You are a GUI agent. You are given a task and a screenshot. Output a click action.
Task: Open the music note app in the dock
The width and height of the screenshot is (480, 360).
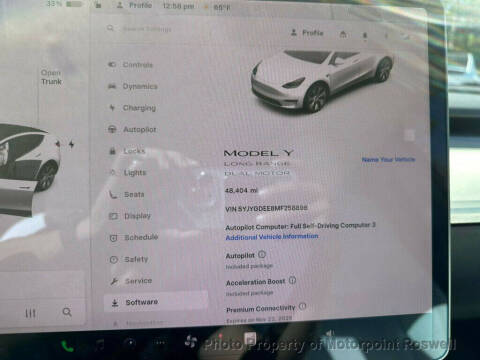100,345
